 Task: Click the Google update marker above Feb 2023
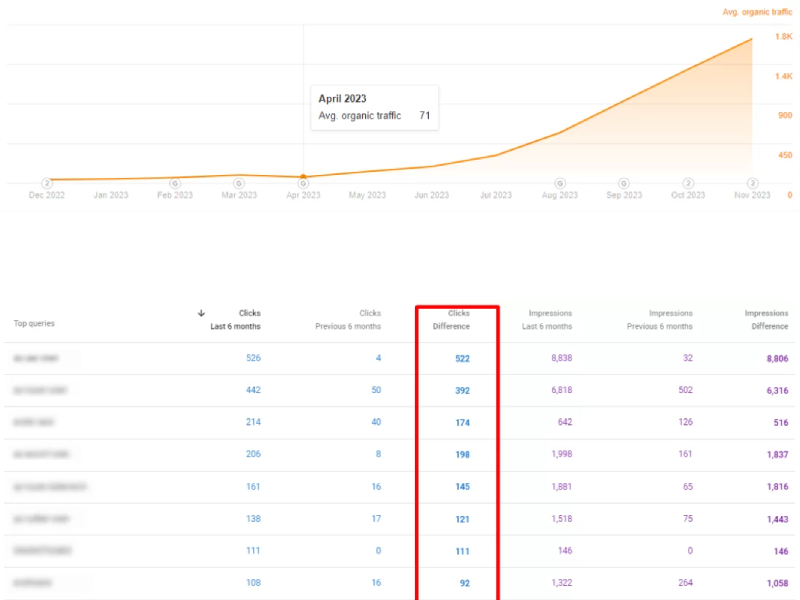click(x=175, y=183)
